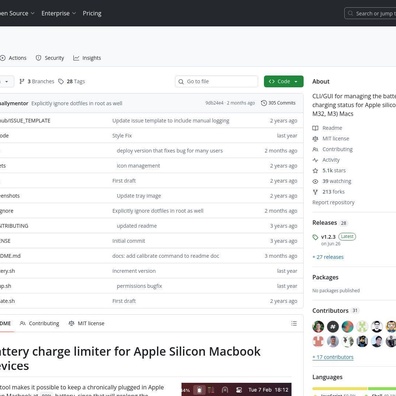Open the readme outline list icon
Screen dimensions: 396x396
pos(294,323)
